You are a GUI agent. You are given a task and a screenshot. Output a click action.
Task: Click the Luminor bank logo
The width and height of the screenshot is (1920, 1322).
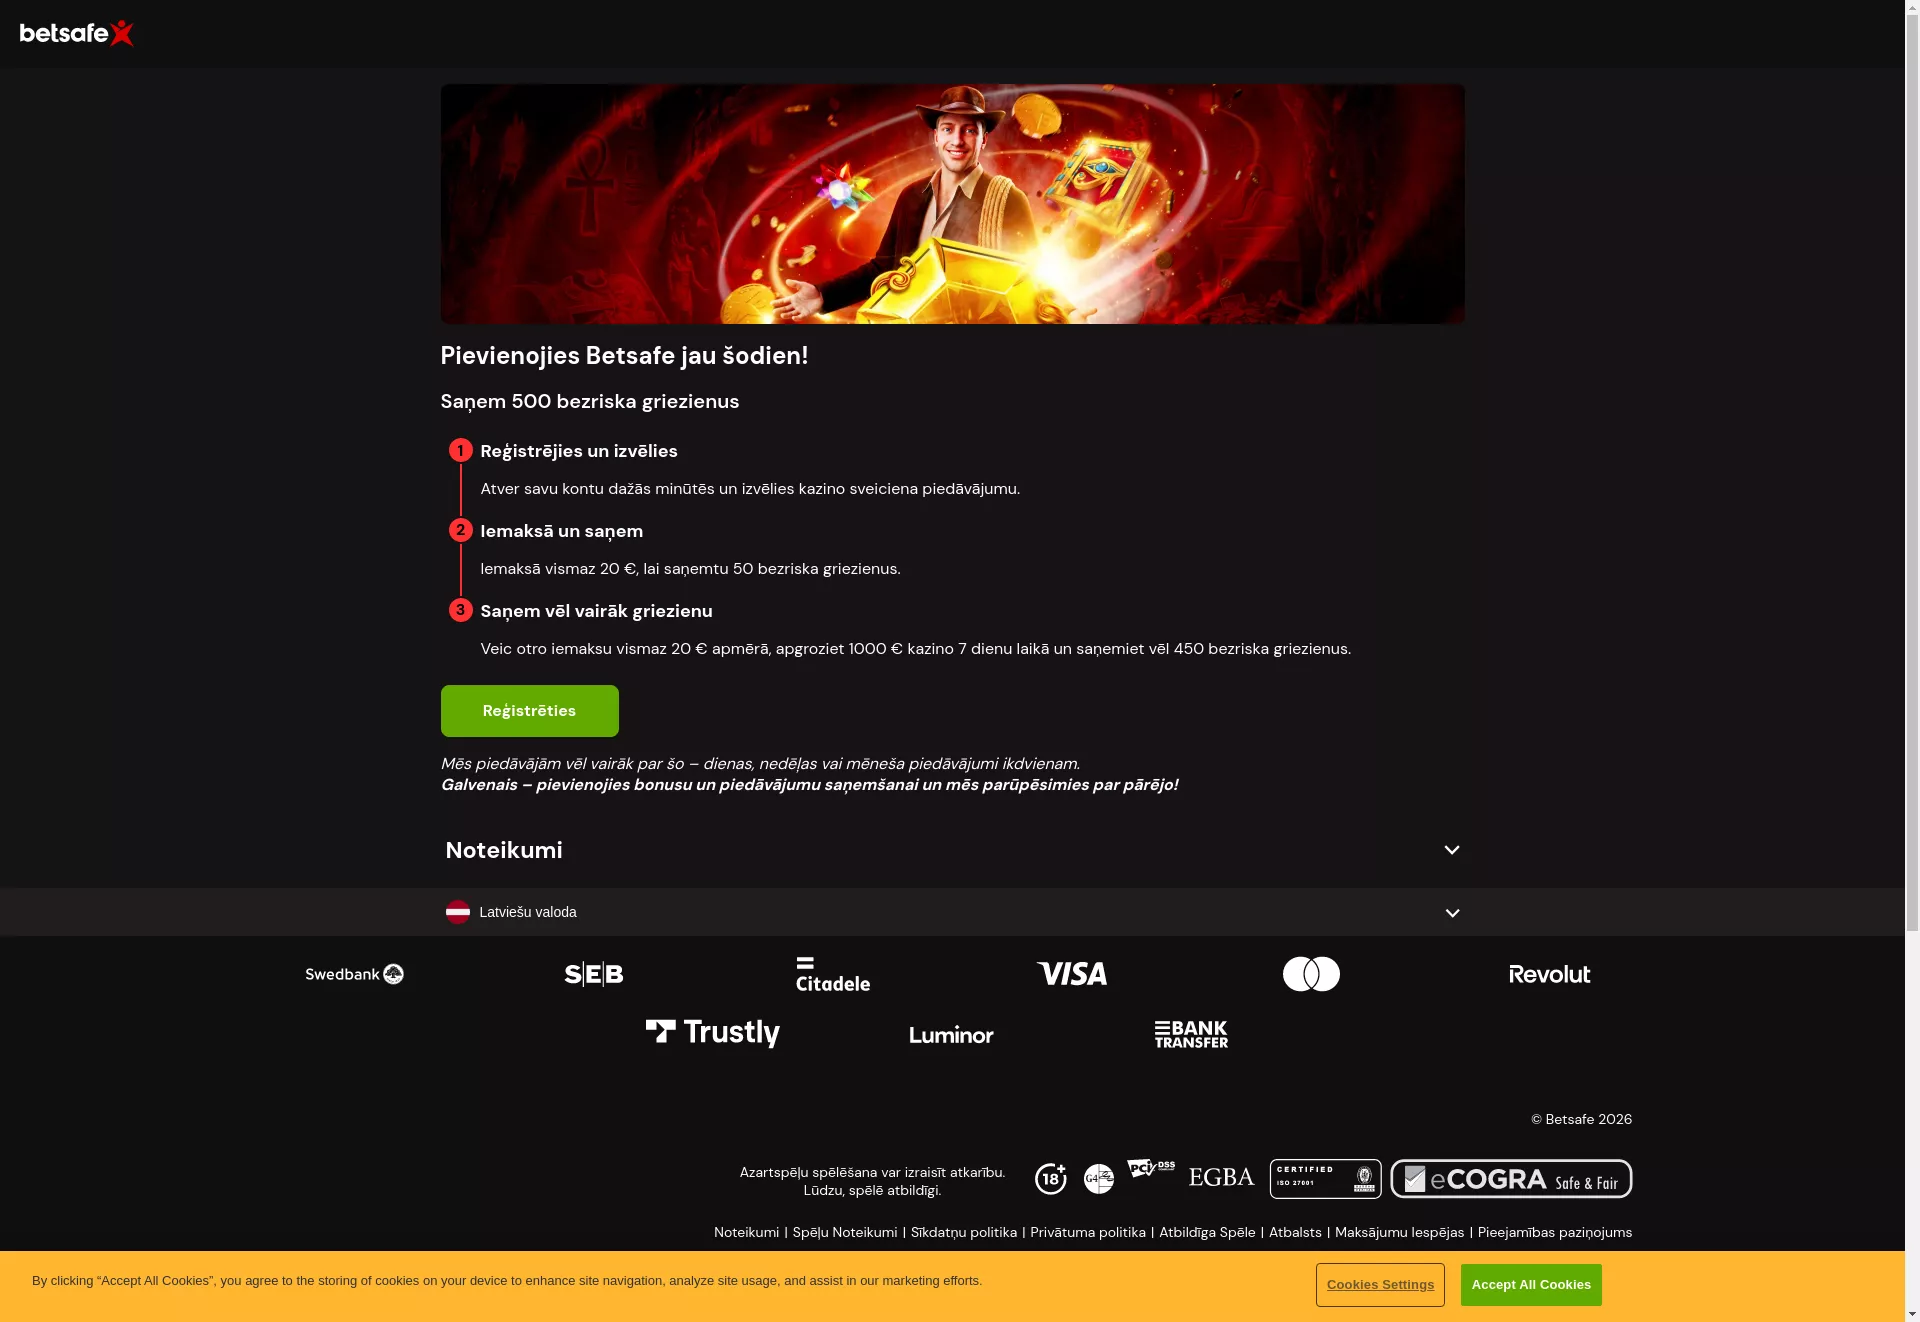point(951,1035)
